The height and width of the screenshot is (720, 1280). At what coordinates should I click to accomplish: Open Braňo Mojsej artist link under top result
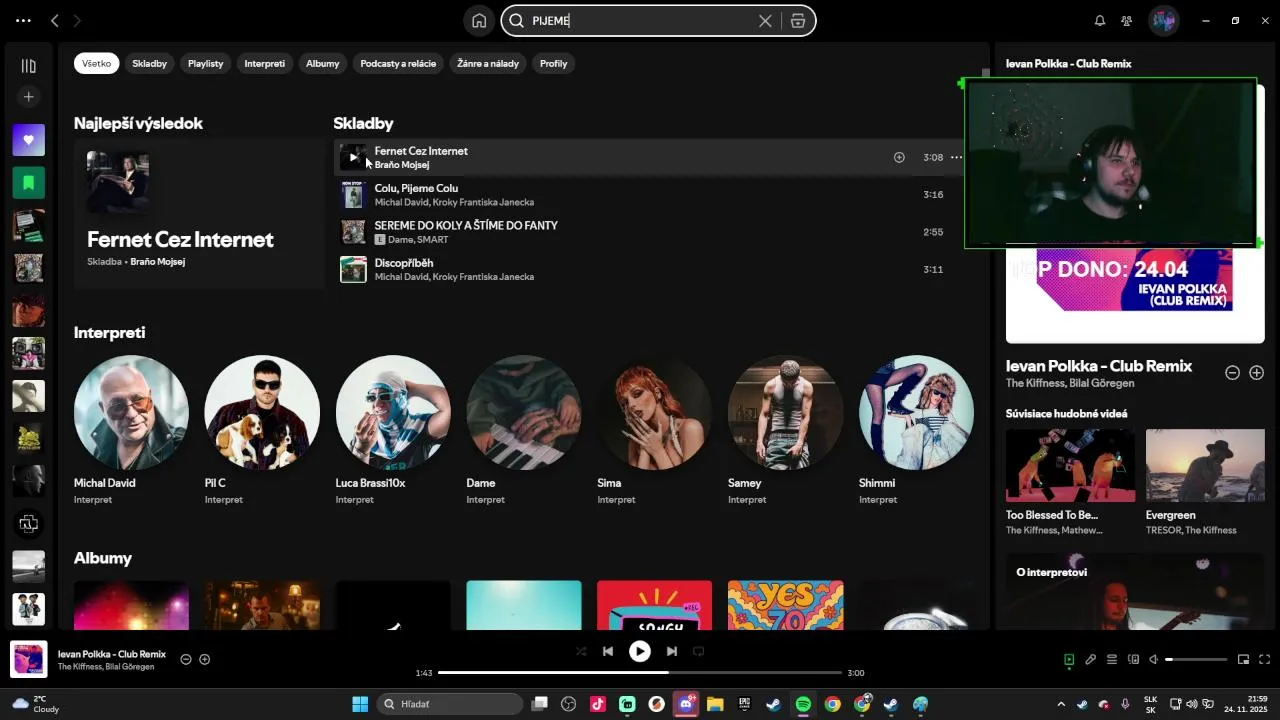[157, 262]
